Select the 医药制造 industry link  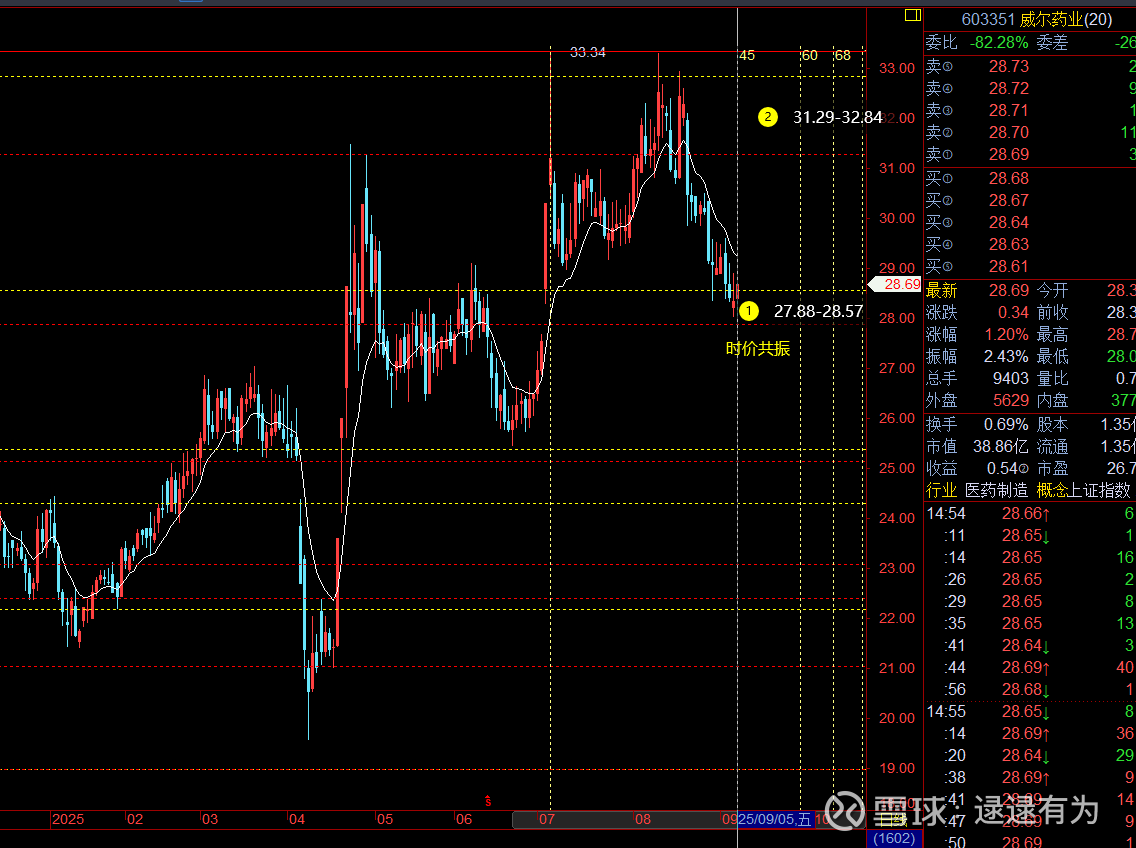[996, 491]
